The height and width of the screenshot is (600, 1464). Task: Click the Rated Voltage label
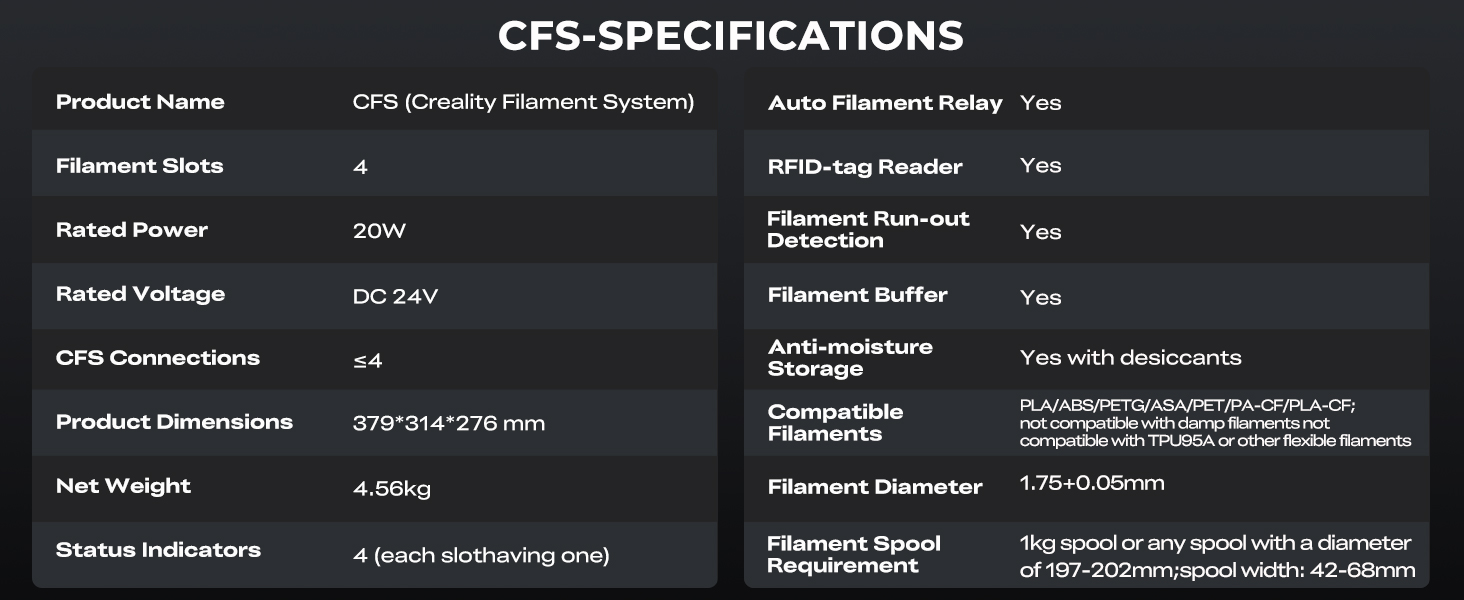pos(140,294)
